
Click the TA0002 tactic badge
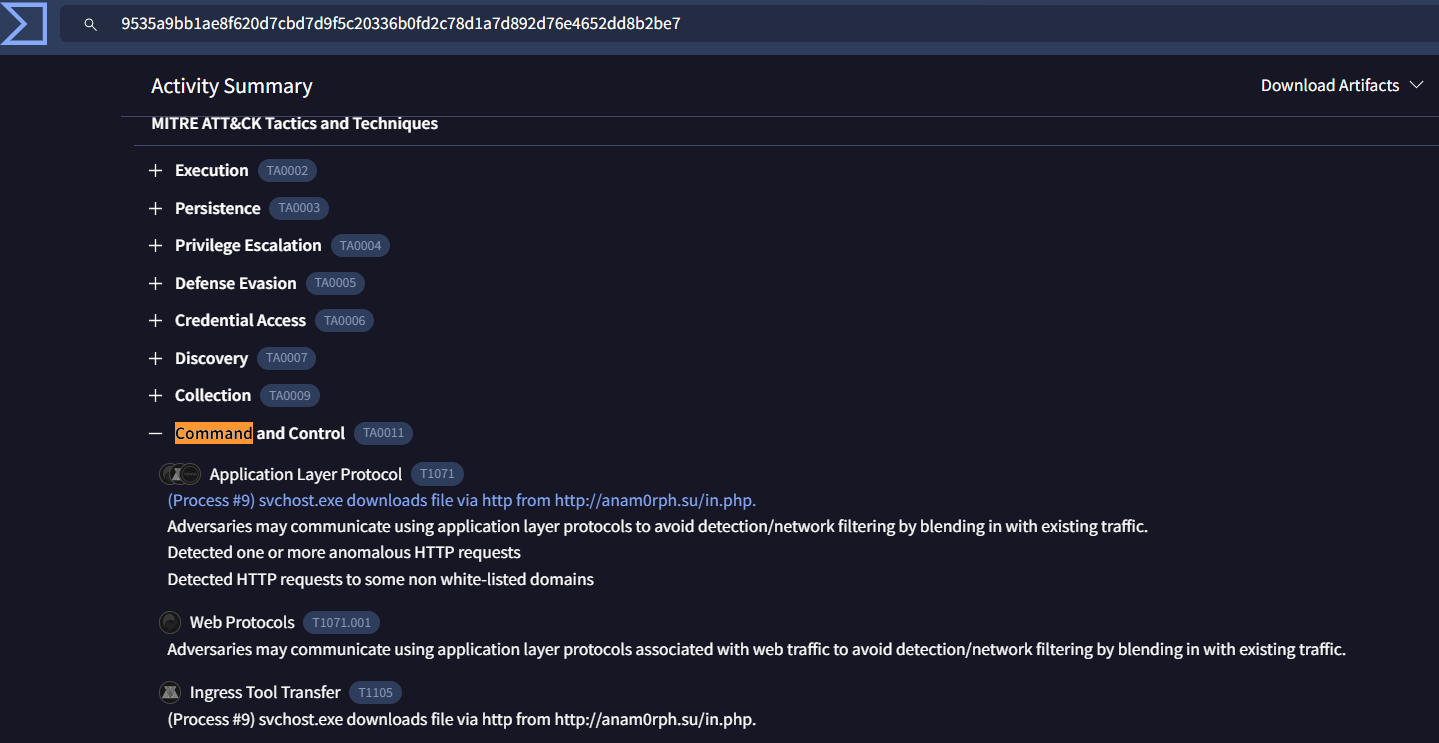[287, 171]
